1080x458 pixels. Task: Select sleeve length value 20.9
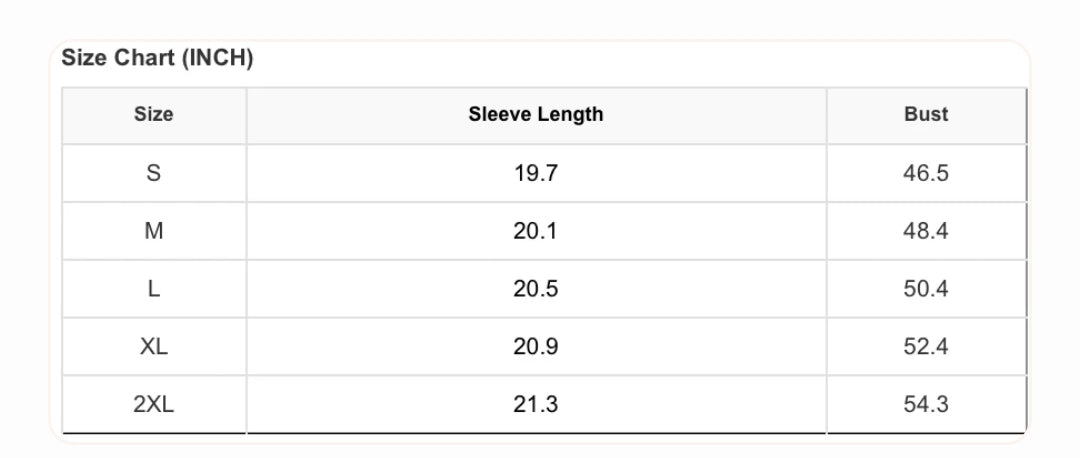pyautogui.click(x=536, y=347)
